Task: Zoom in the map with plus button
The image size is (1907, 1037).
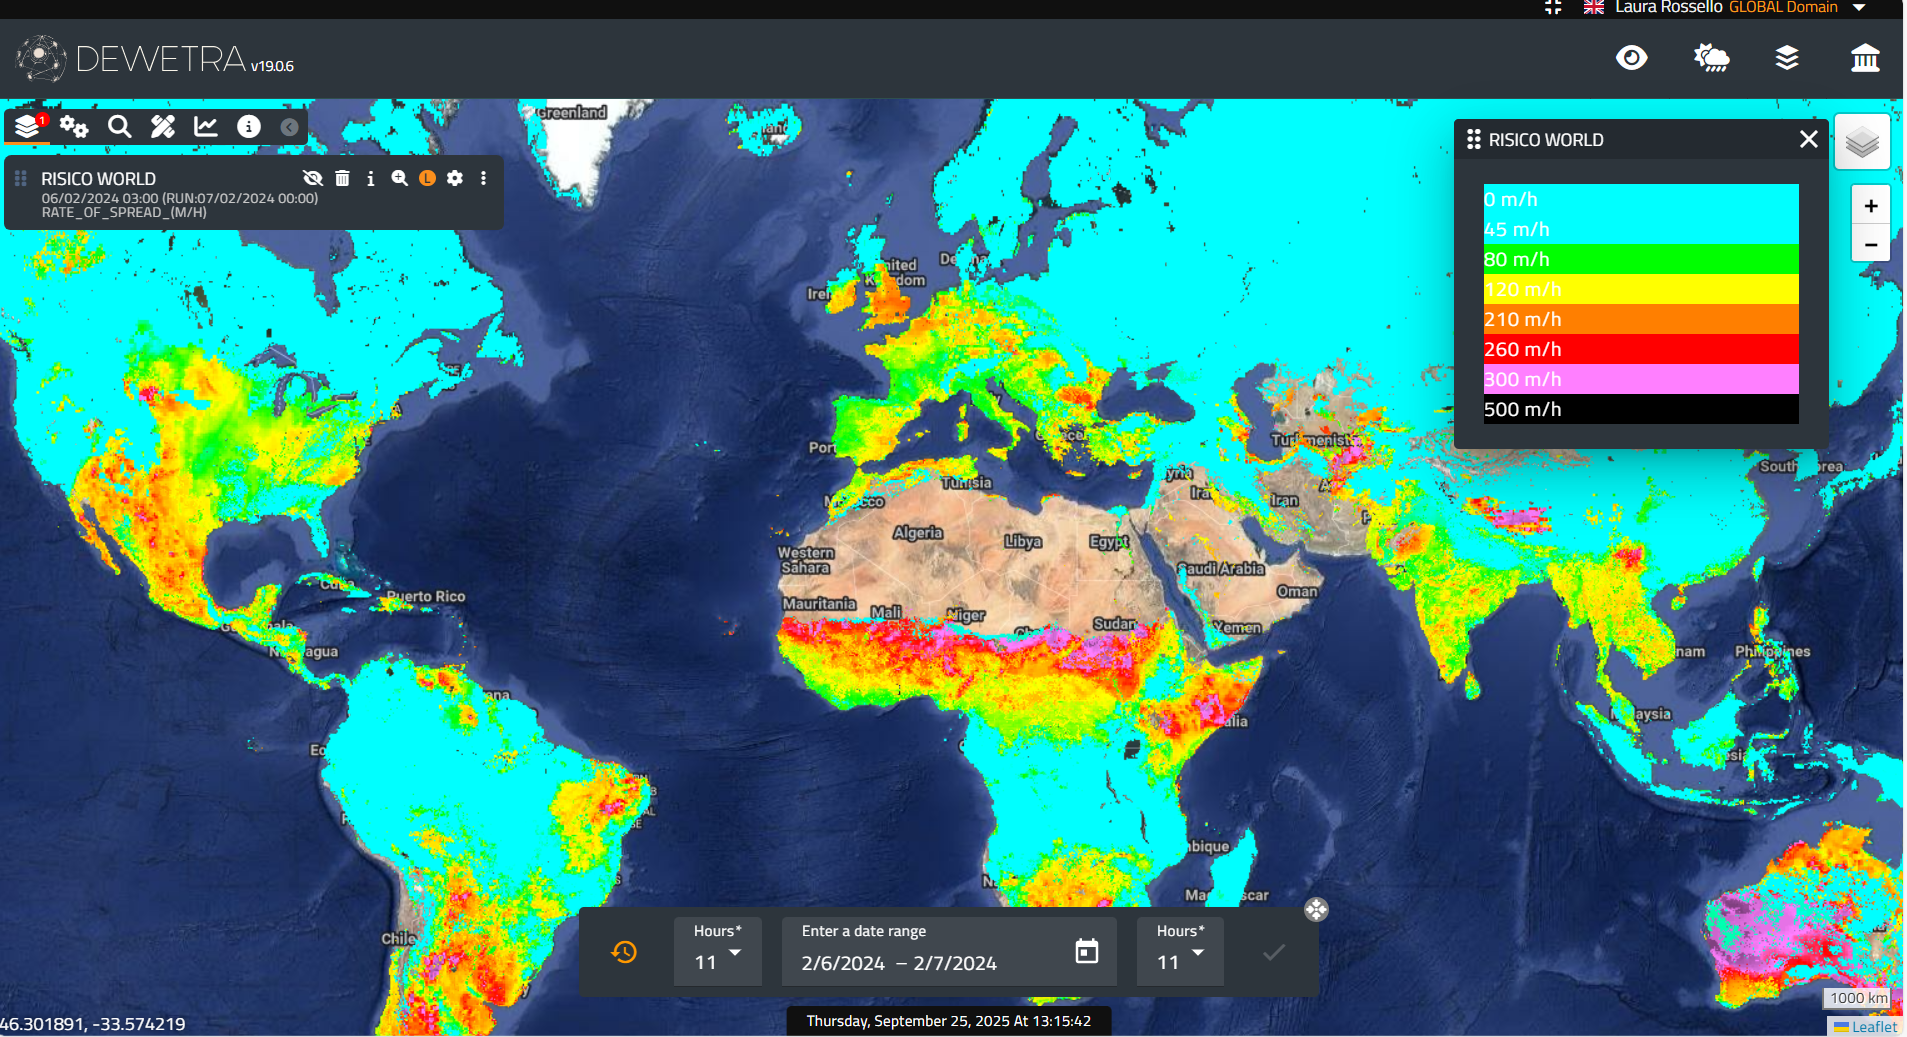Action: 1870,206
